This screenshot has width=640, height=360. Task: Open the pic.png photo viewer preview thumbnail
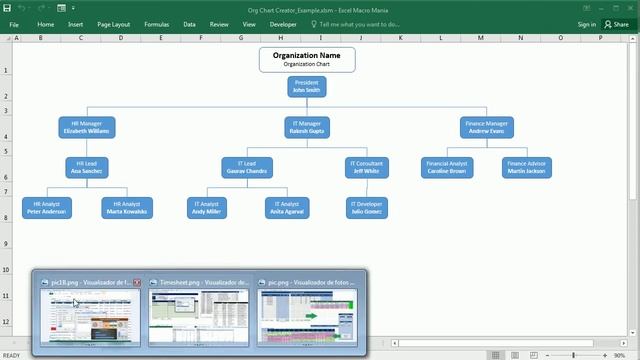[307, 318]
